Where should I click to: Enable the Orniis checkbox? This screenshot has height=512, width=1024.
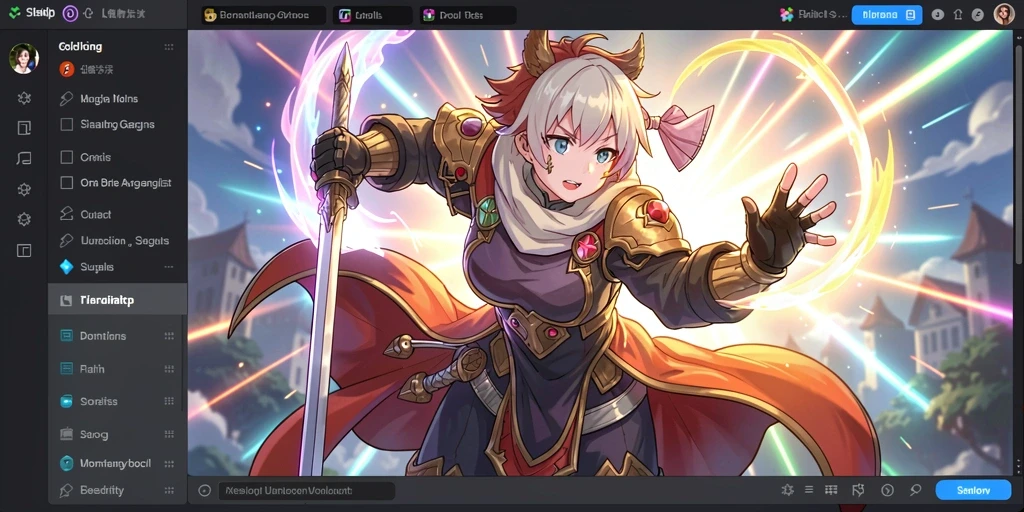pyautogui.click(x=66, y=157)
